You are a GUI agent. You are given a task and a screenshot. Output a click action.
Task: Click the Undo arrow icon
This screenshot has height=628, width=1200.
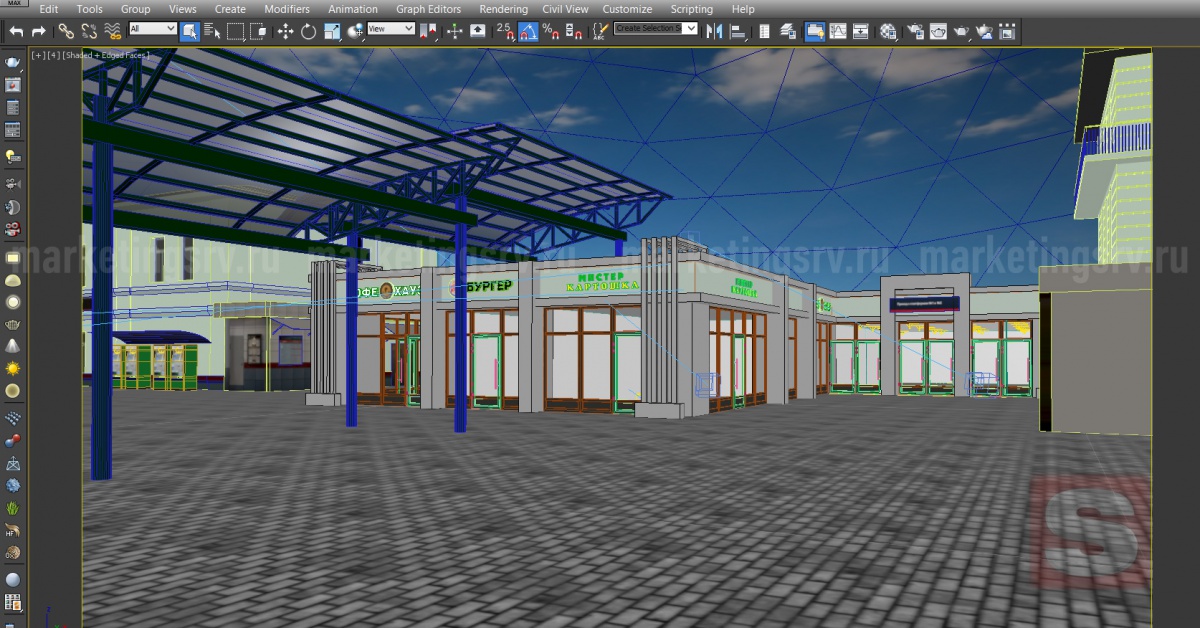click(16, 31)
